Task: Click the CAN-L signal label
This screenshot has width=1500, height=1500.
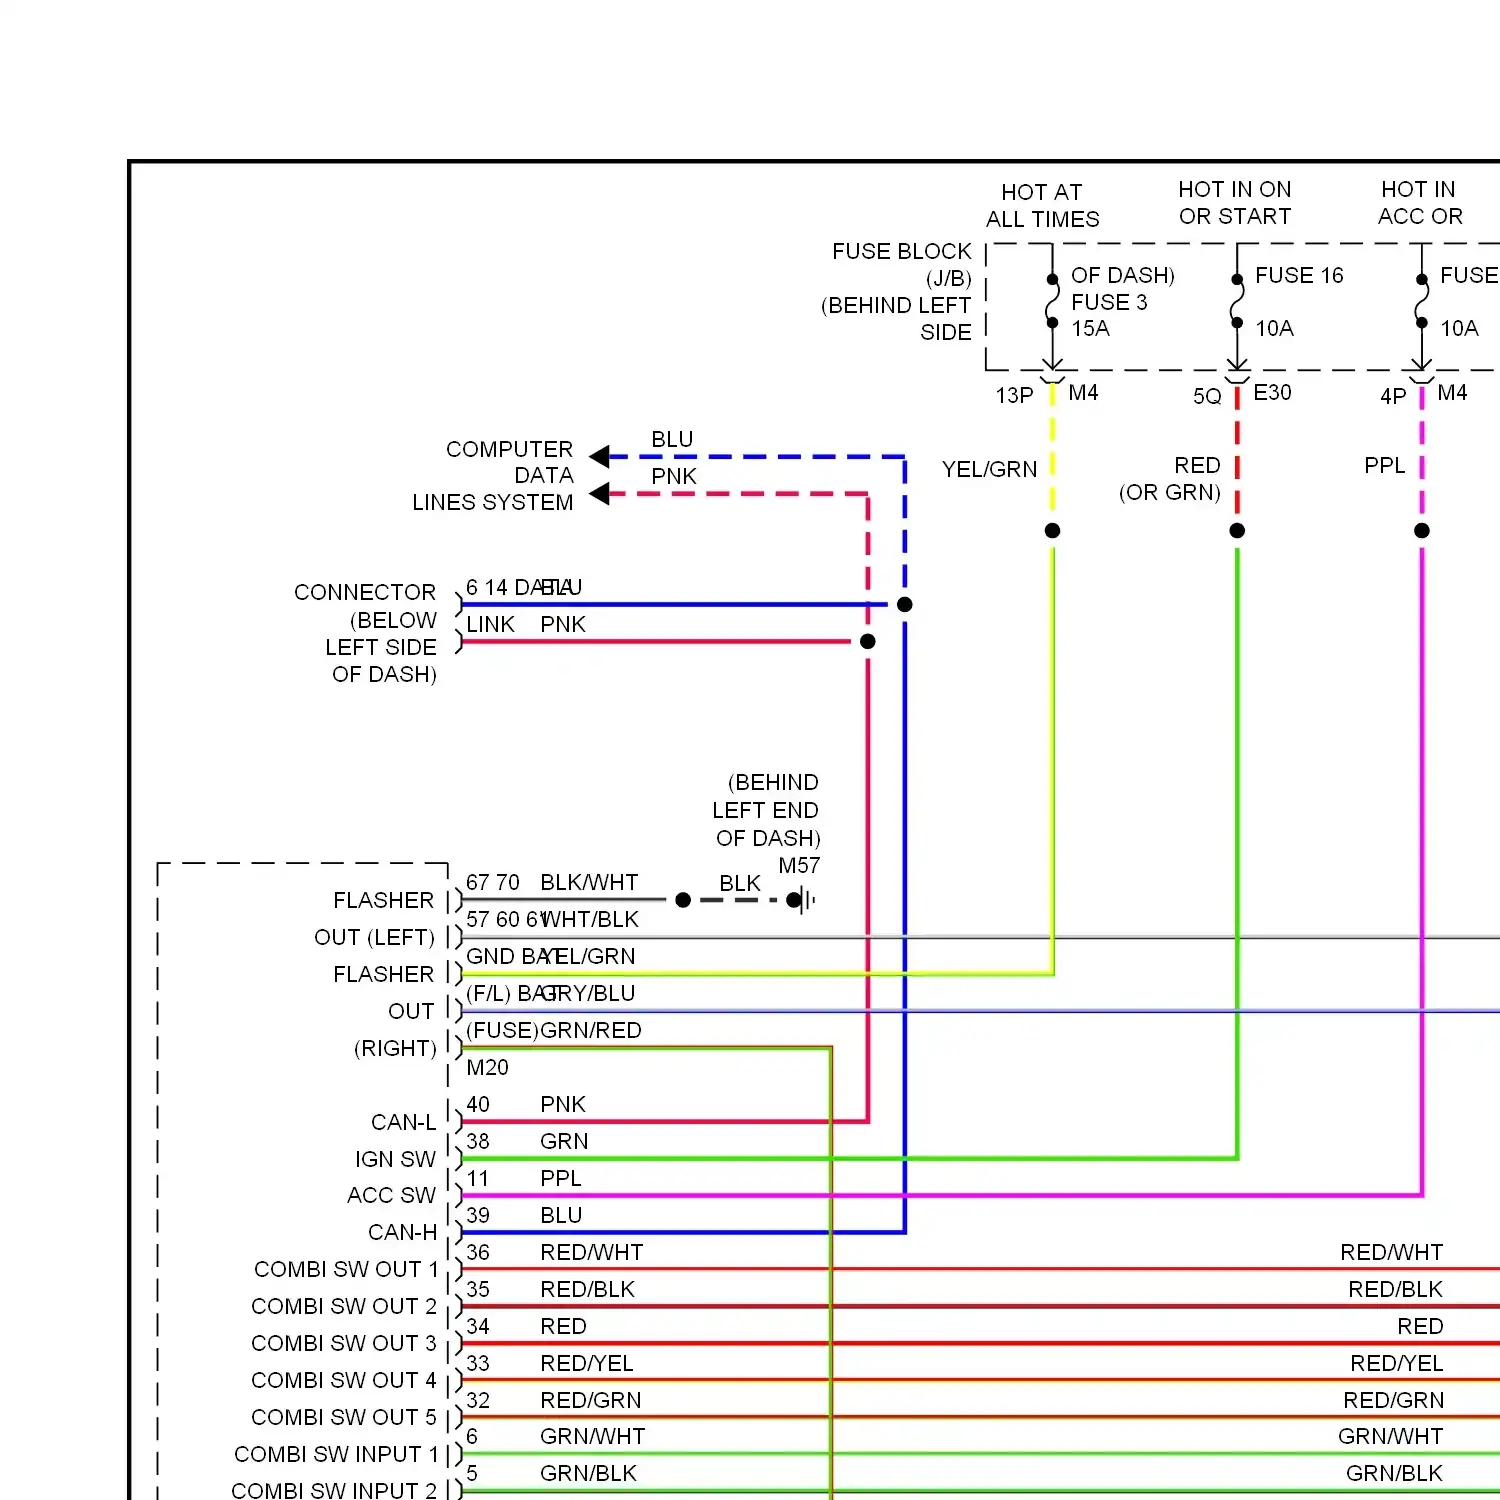Action: tap(403, 1122)
